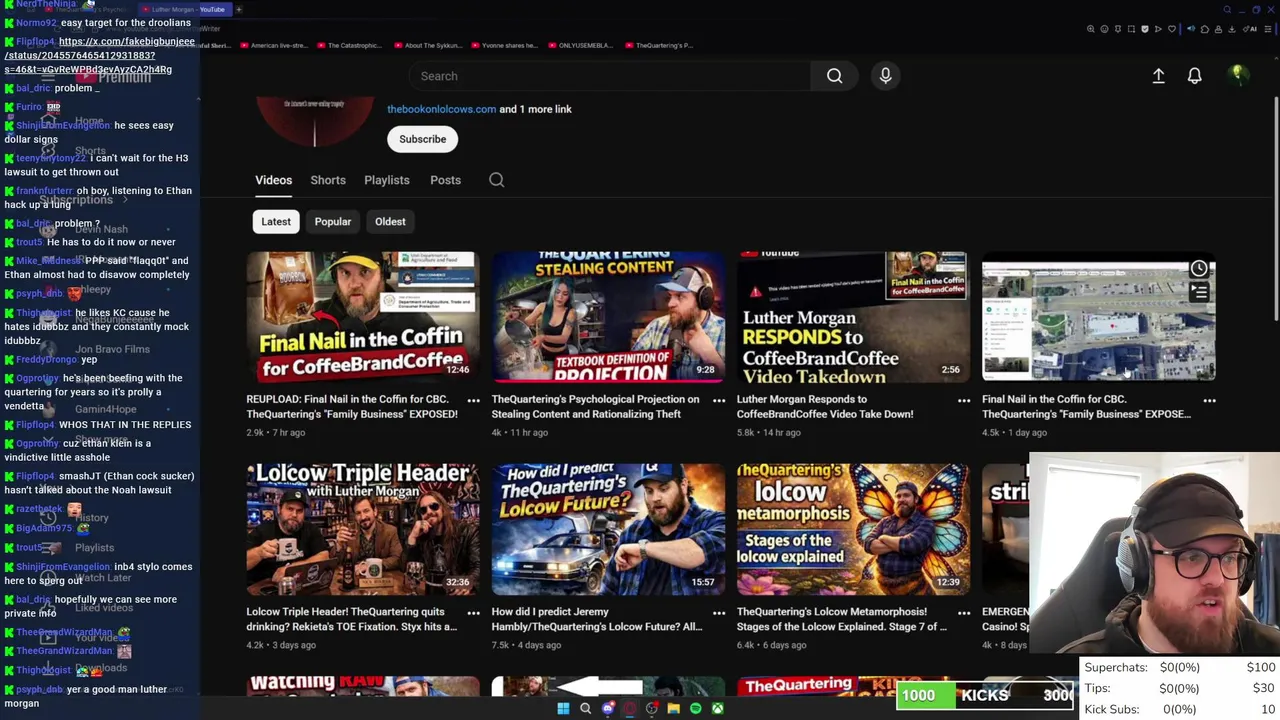Open 'TheQuartering's Psychological Projection' video title
The width and height of the screenshot is (1280, 720).
pyautogui.click(x=595, y=406)
